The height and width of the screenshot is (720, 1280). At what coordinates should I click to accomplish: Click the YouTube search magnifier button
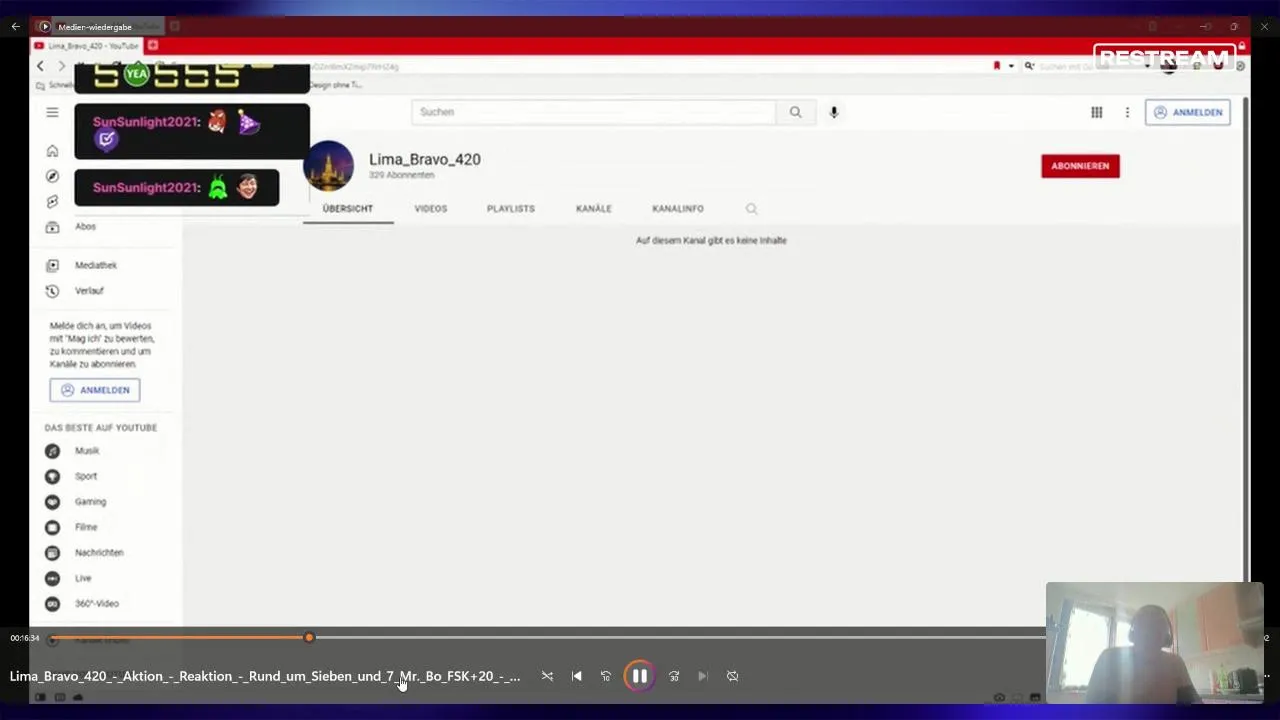795,112
